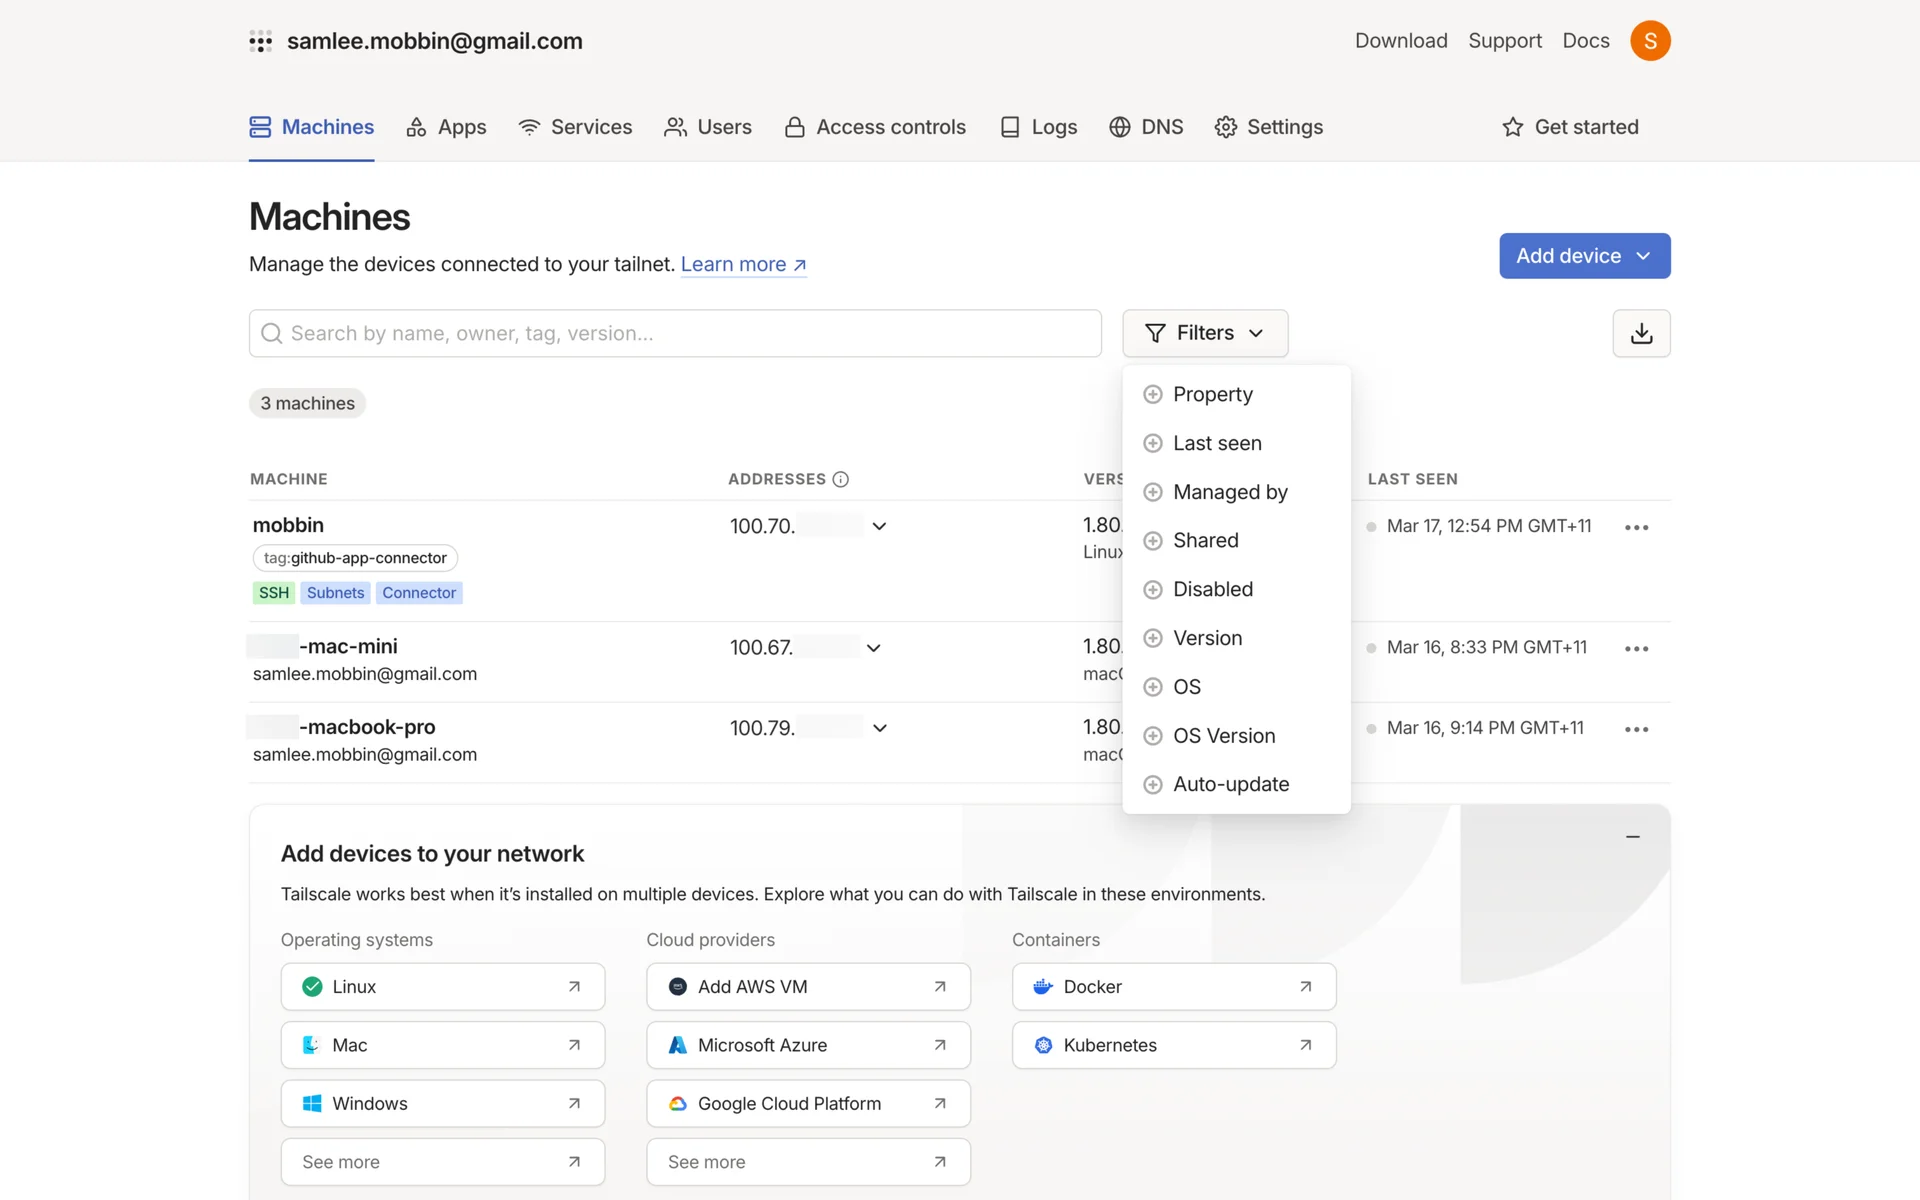The width and height of the screenshot is (1920, 1200).
Task: Open the Docker container setup link
Action: pos(1173,987)
